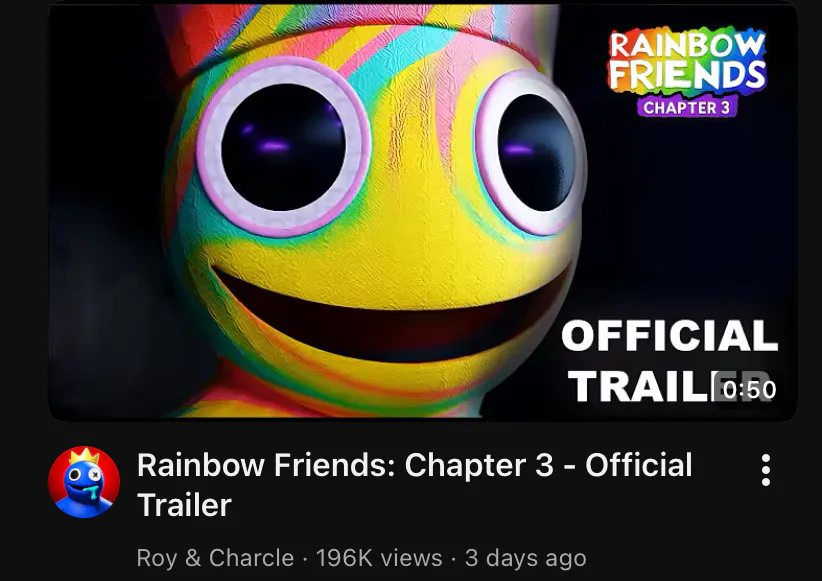The height and width of the screenshot is (581, 822).
Task: Click the white OFFICIAL text in thumbnail
Action: [669, 336]
